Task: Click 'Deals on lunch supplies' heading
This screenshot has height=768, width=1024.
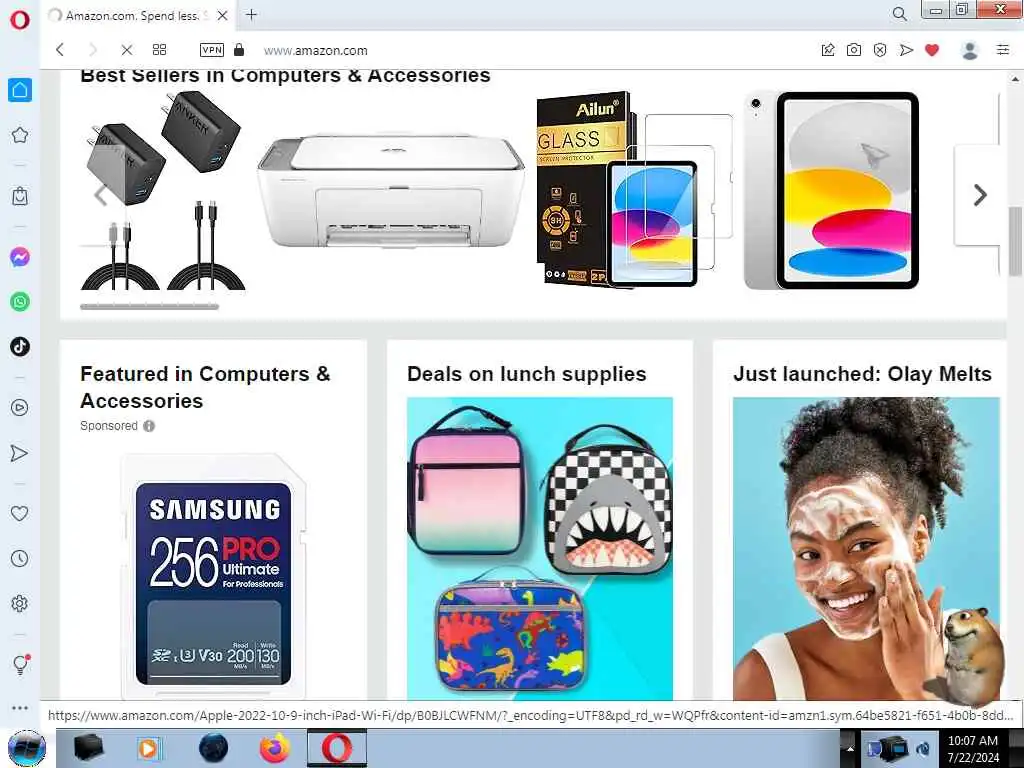Action: (x=526, y=374)
